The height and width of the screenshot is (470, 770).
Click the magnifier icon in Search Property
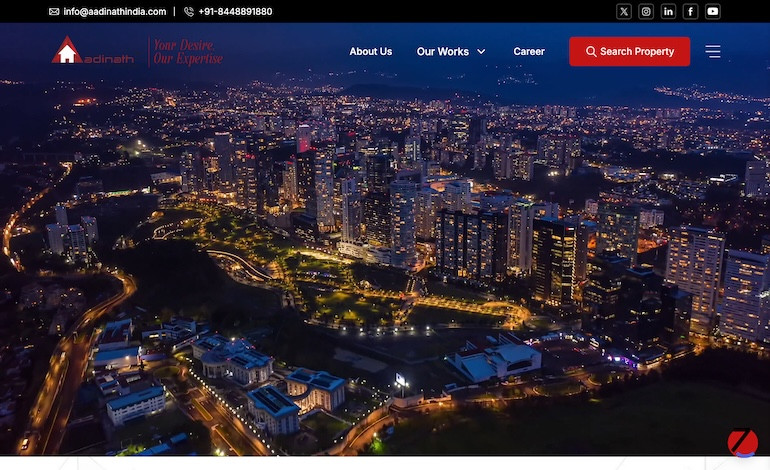click(591, 51)
